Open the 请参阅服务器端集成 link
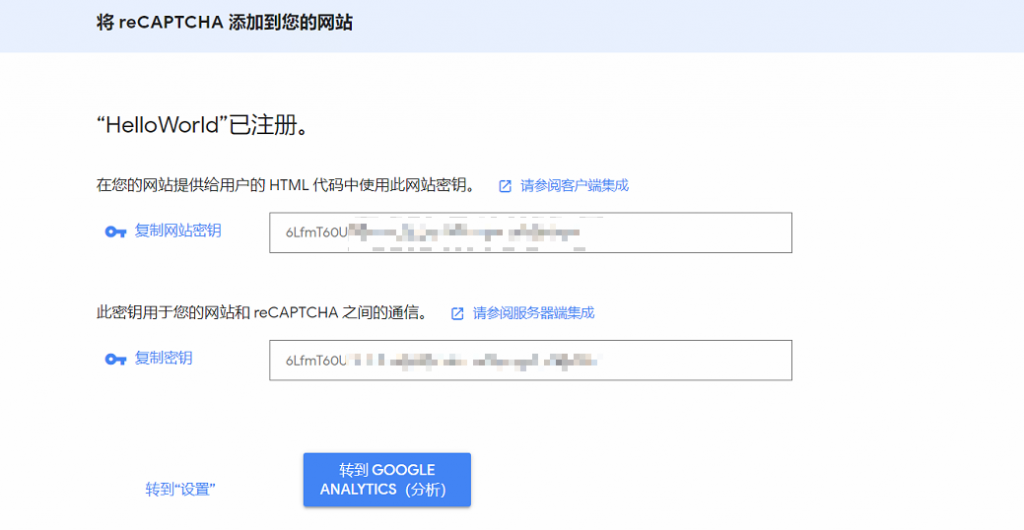 point(533,313)
